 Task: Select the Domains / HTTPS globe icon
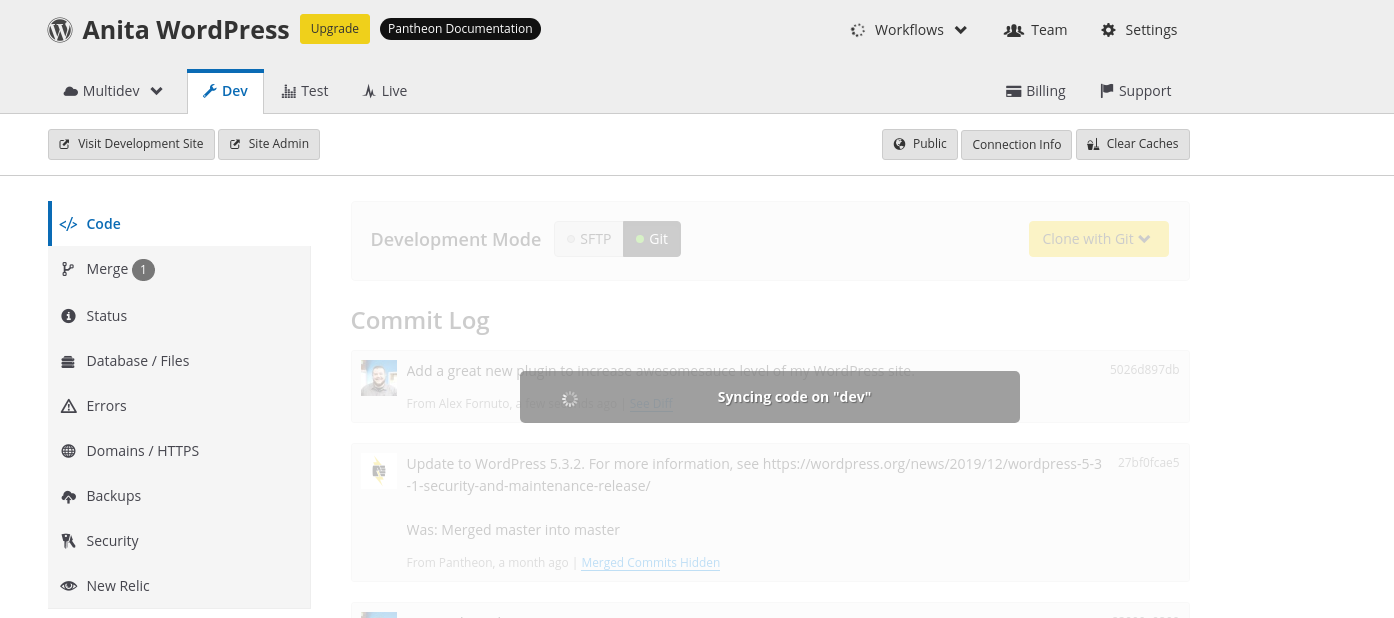click(68, 450)
